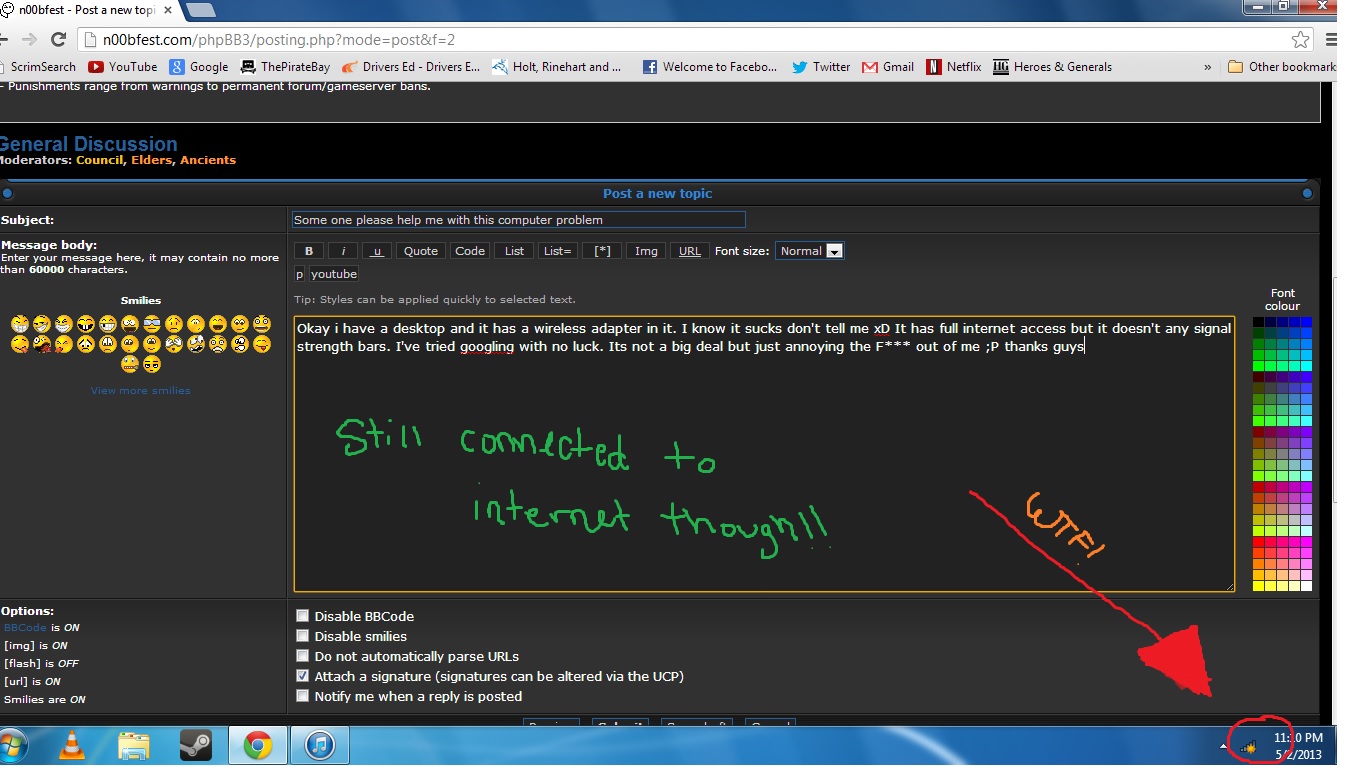Show hidden system tray icons
Screen dimensions: 1354x767
pos(1224,747)
